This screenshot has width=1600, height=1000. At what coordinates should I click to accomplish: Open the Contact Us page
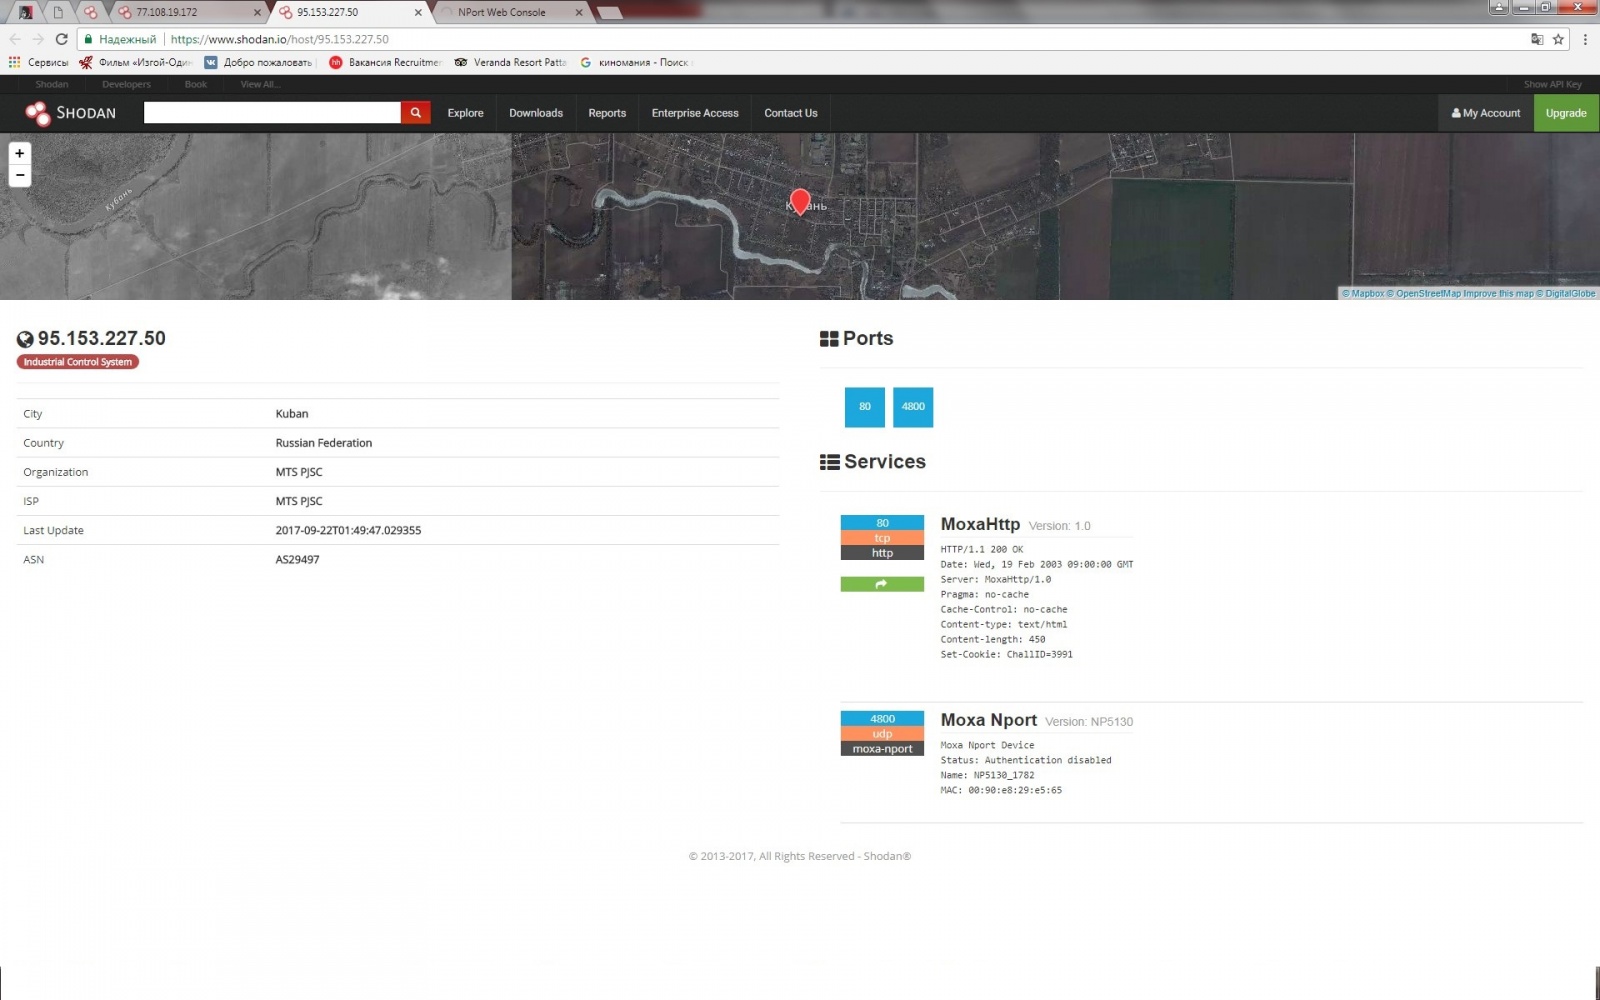[x=791, y=113]
